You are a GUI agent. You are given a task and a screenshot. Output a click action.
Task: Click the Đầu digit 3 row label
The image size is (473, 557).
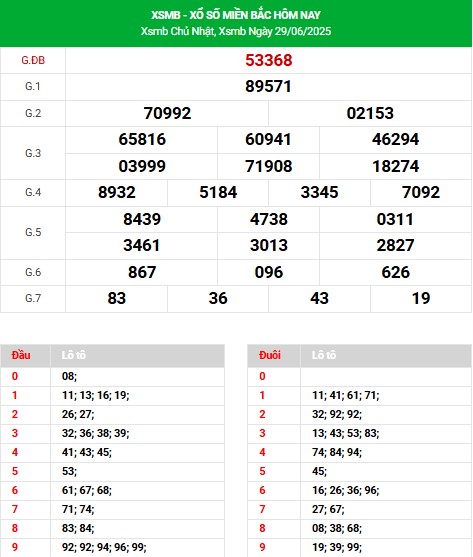click(15, 433)
